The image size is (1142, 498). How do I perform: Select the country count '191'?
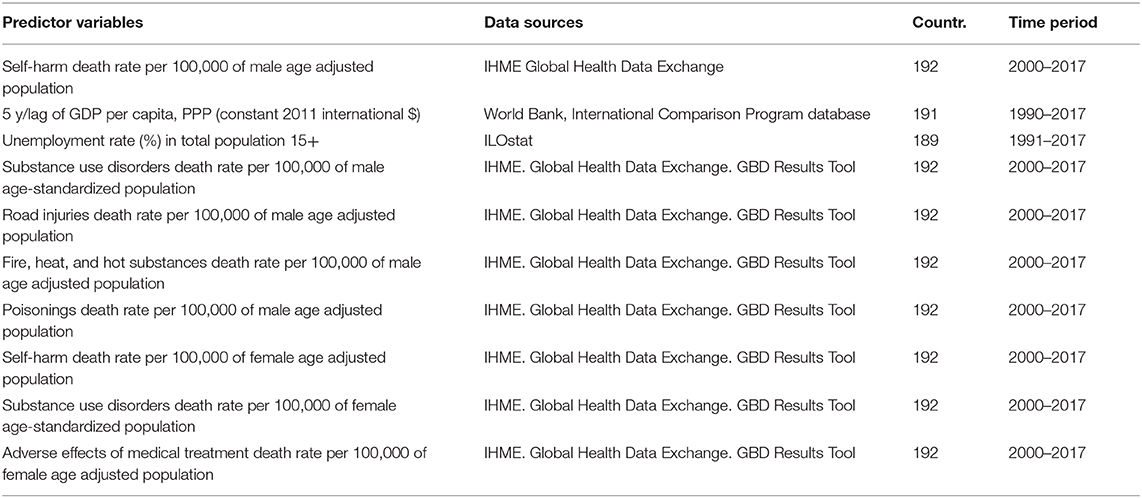(924, 113)
